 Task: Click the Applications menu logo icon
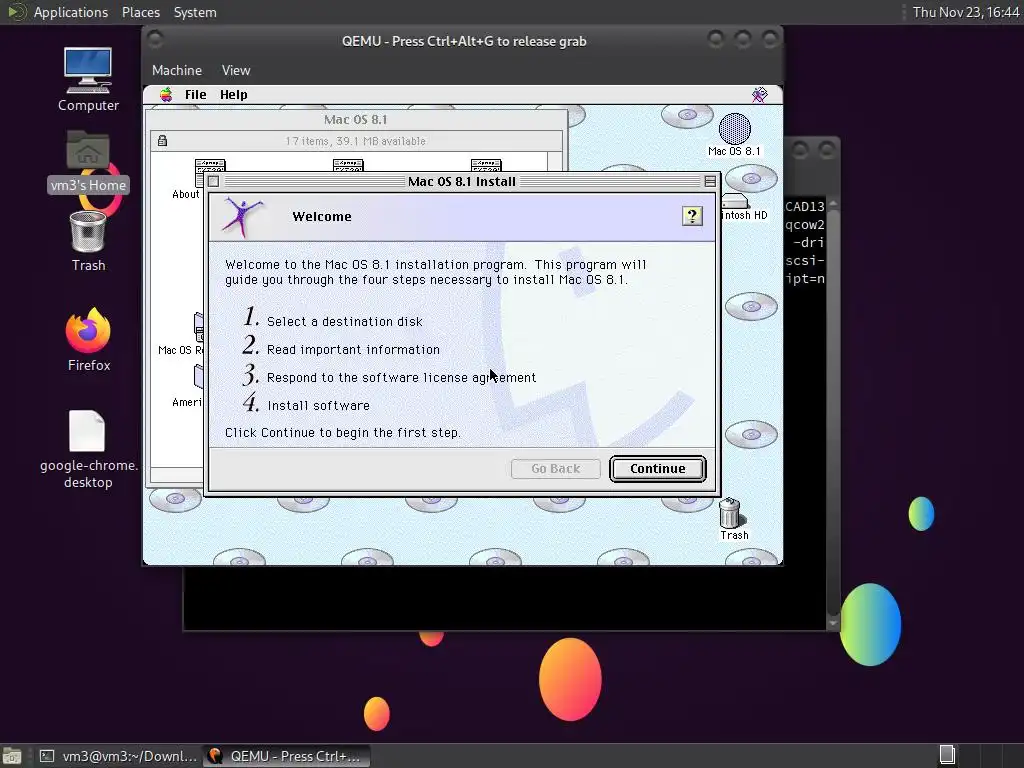[x=16, y=12]
